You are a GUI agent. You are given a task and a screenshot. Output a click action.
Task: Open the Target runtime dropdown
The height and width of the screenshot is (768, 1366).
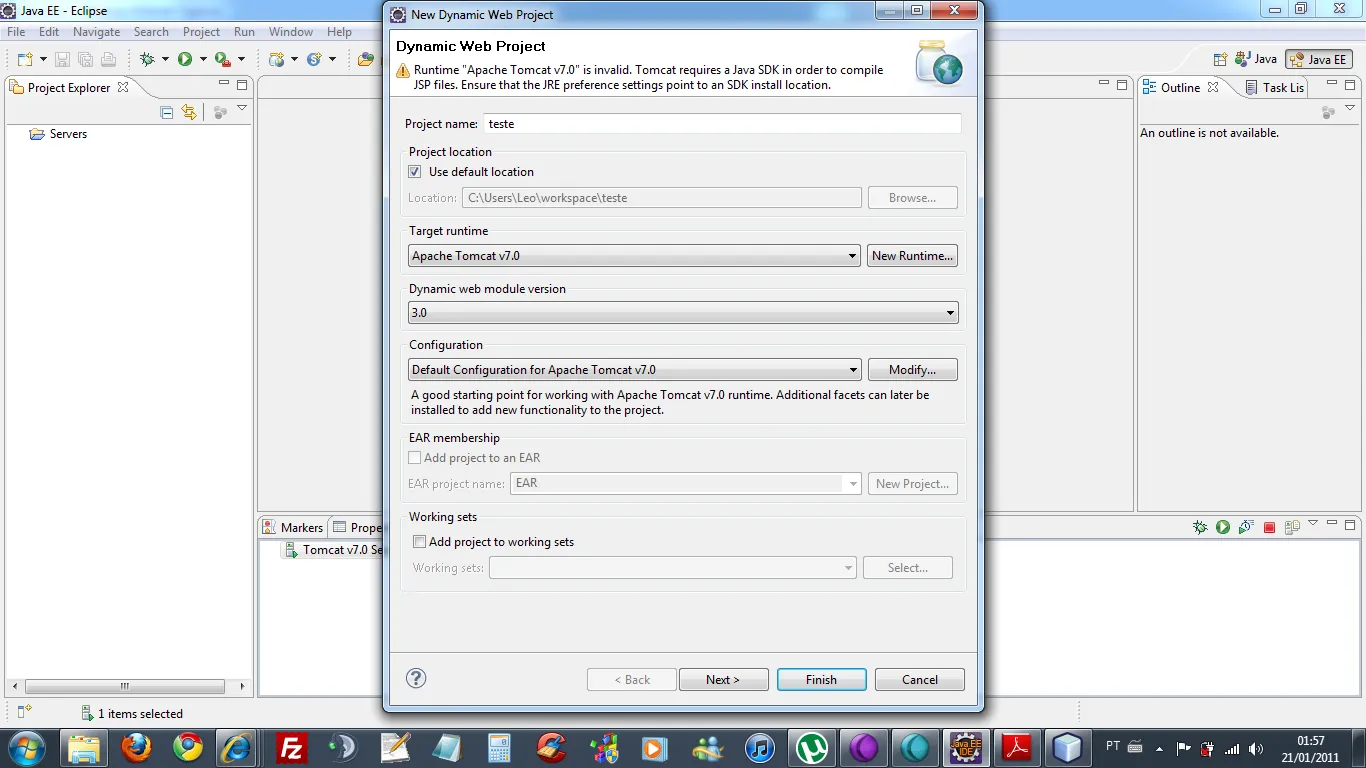tap(852, 256)
